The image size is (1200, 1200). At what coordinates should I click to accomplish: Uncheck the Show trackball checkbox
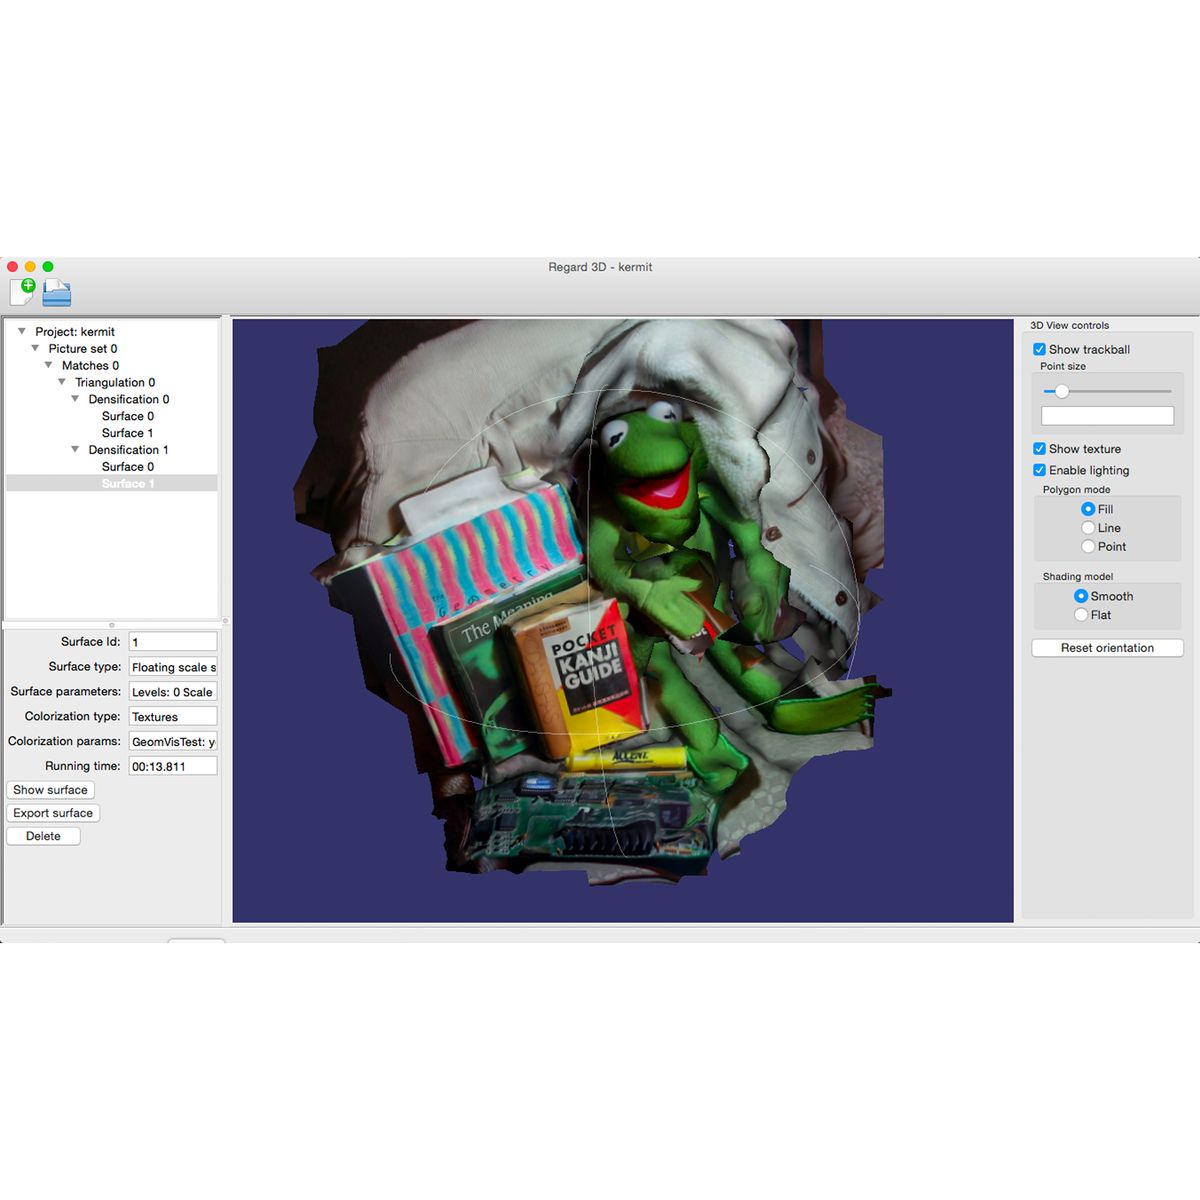(x=1039, y=349)
